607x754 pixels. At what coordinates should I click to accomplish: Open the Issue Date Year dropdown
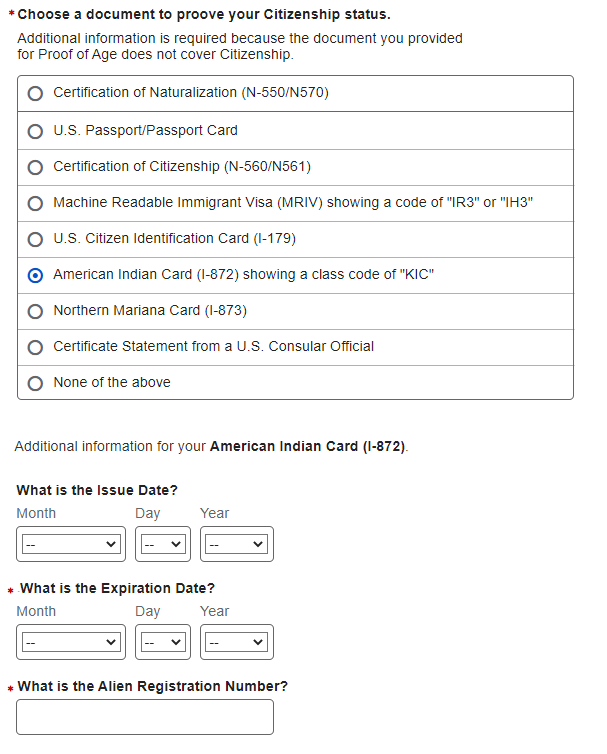pyautogui.click(x=236, y=544)
